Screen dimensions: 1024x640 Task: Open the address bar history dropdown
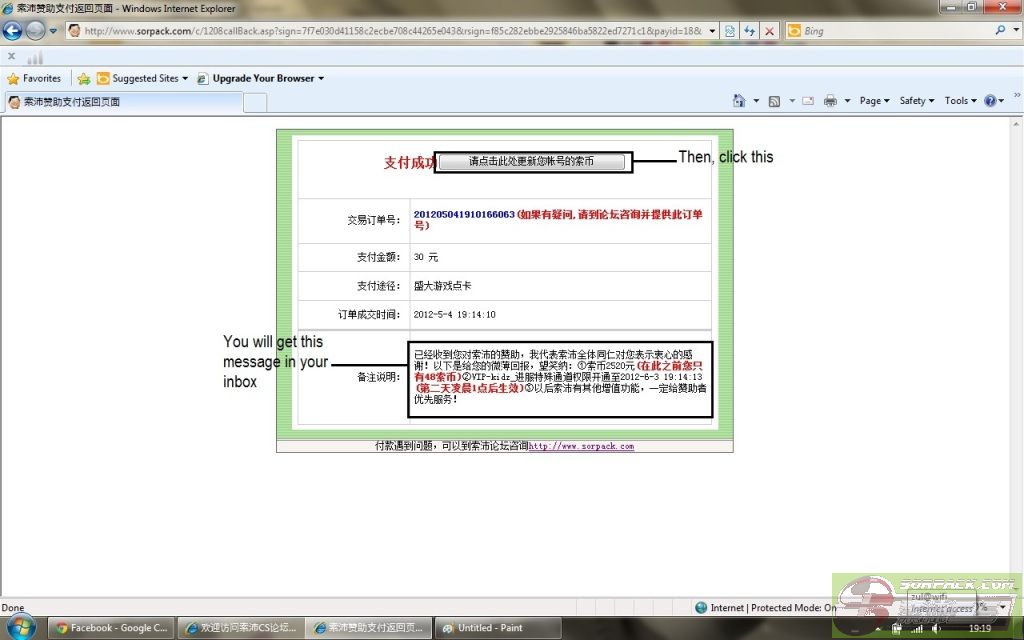(712, 31)
